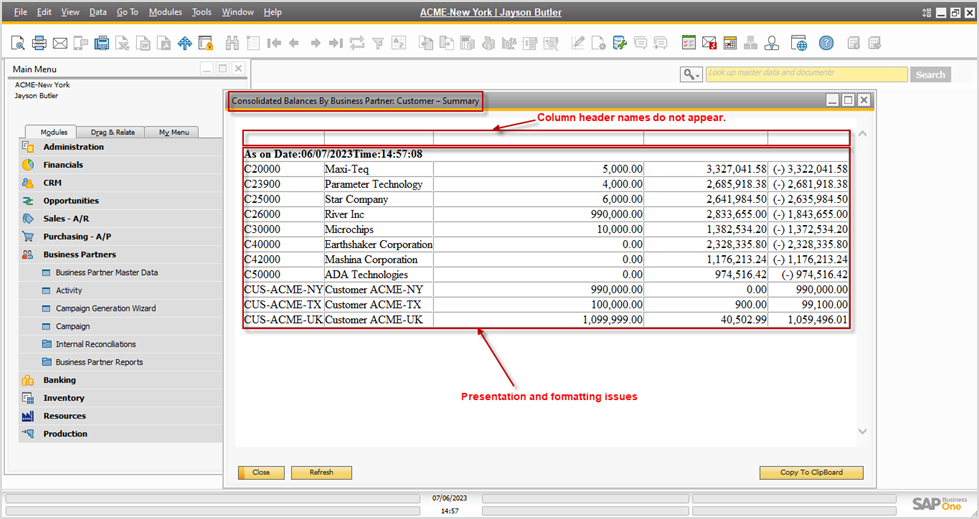
Task: Click the Launch Application blue arrows icon
Action: pyautogui.click(x=184, y=43)
